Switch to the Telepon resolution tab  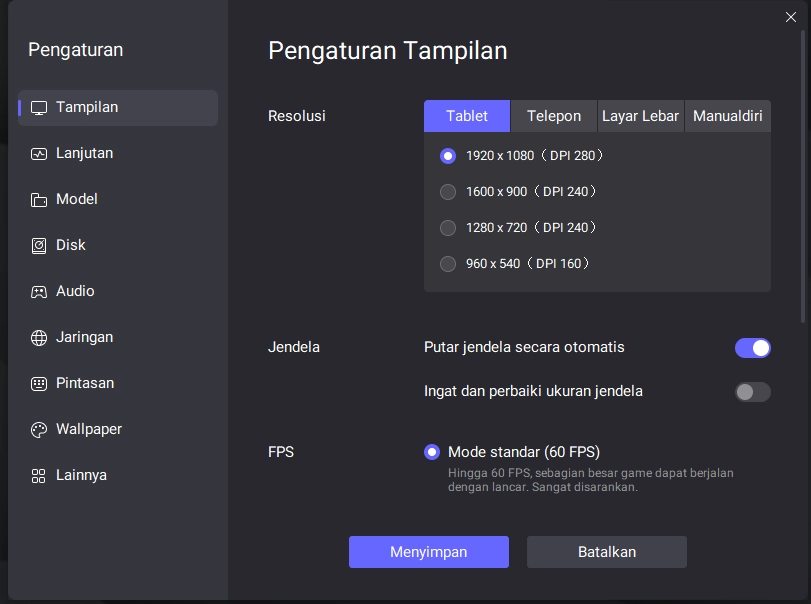pos(553,116)
